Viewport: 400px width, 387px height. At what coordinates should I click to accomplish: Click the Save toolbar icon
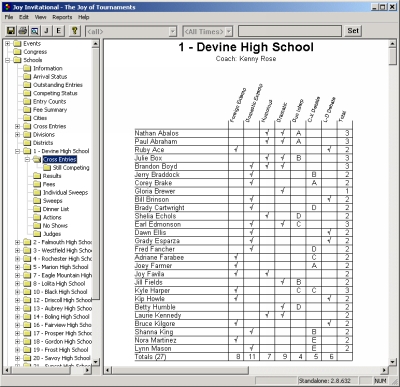point(11,31)
